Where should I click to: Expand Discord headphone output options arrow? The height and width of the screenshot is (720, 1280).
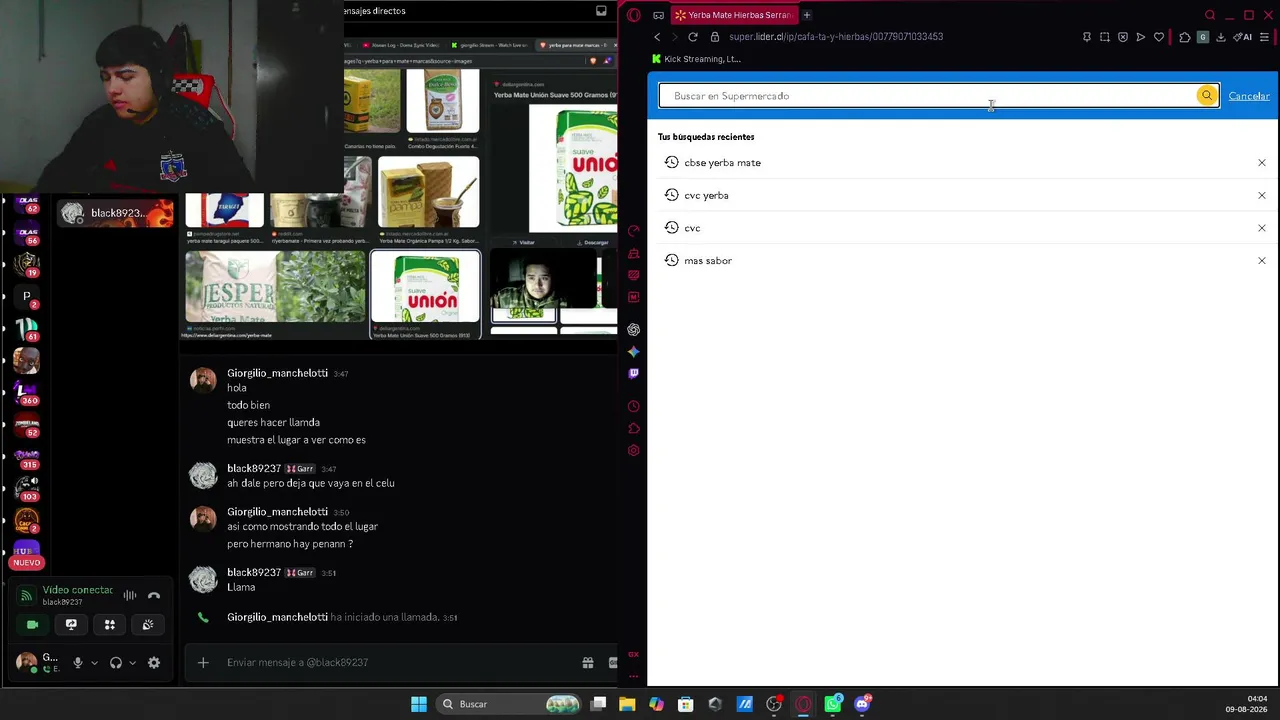[132, 663]
